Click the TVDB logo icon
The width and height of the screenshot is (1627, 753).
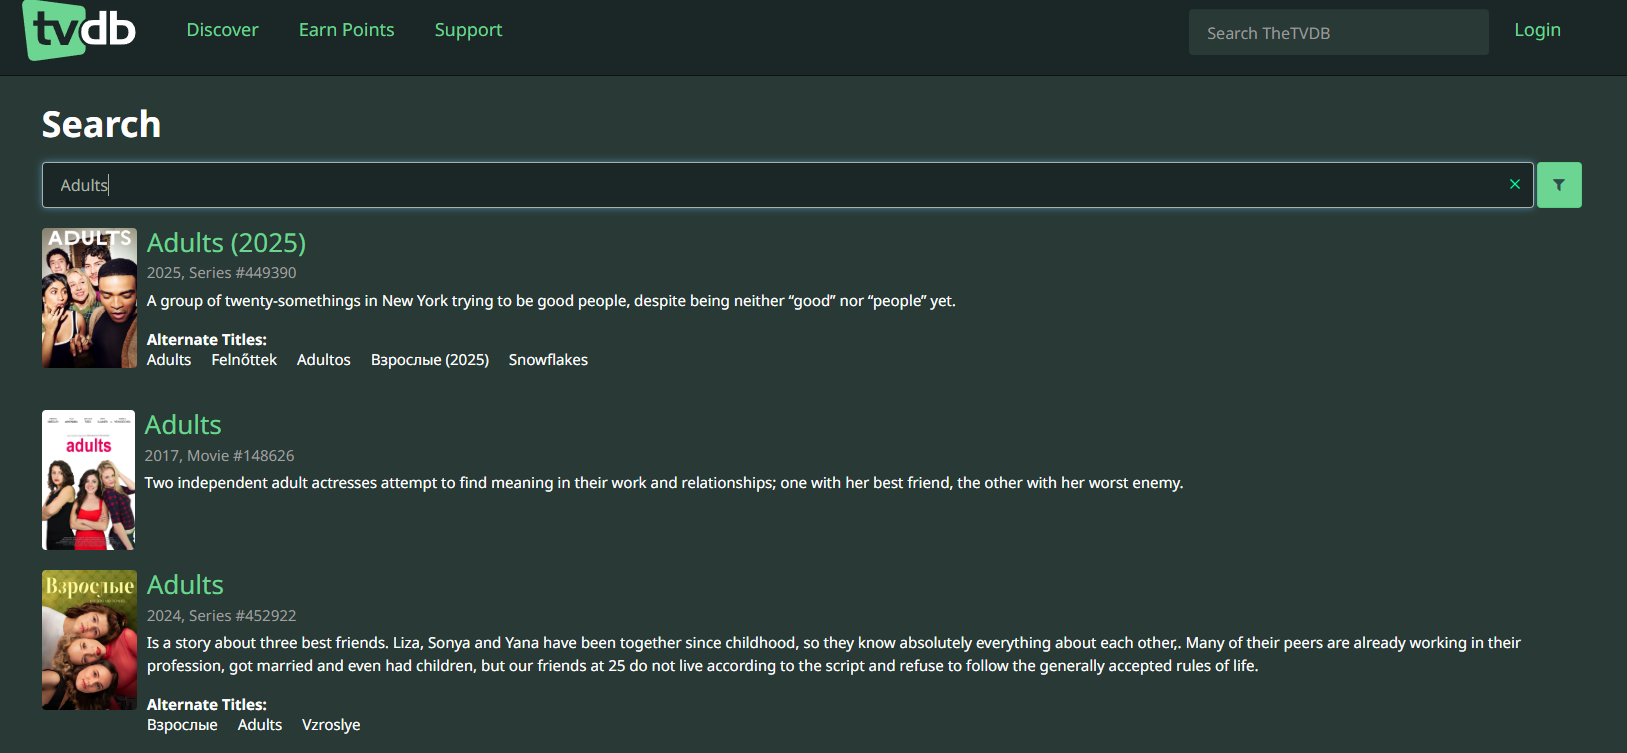click(79, 30)
